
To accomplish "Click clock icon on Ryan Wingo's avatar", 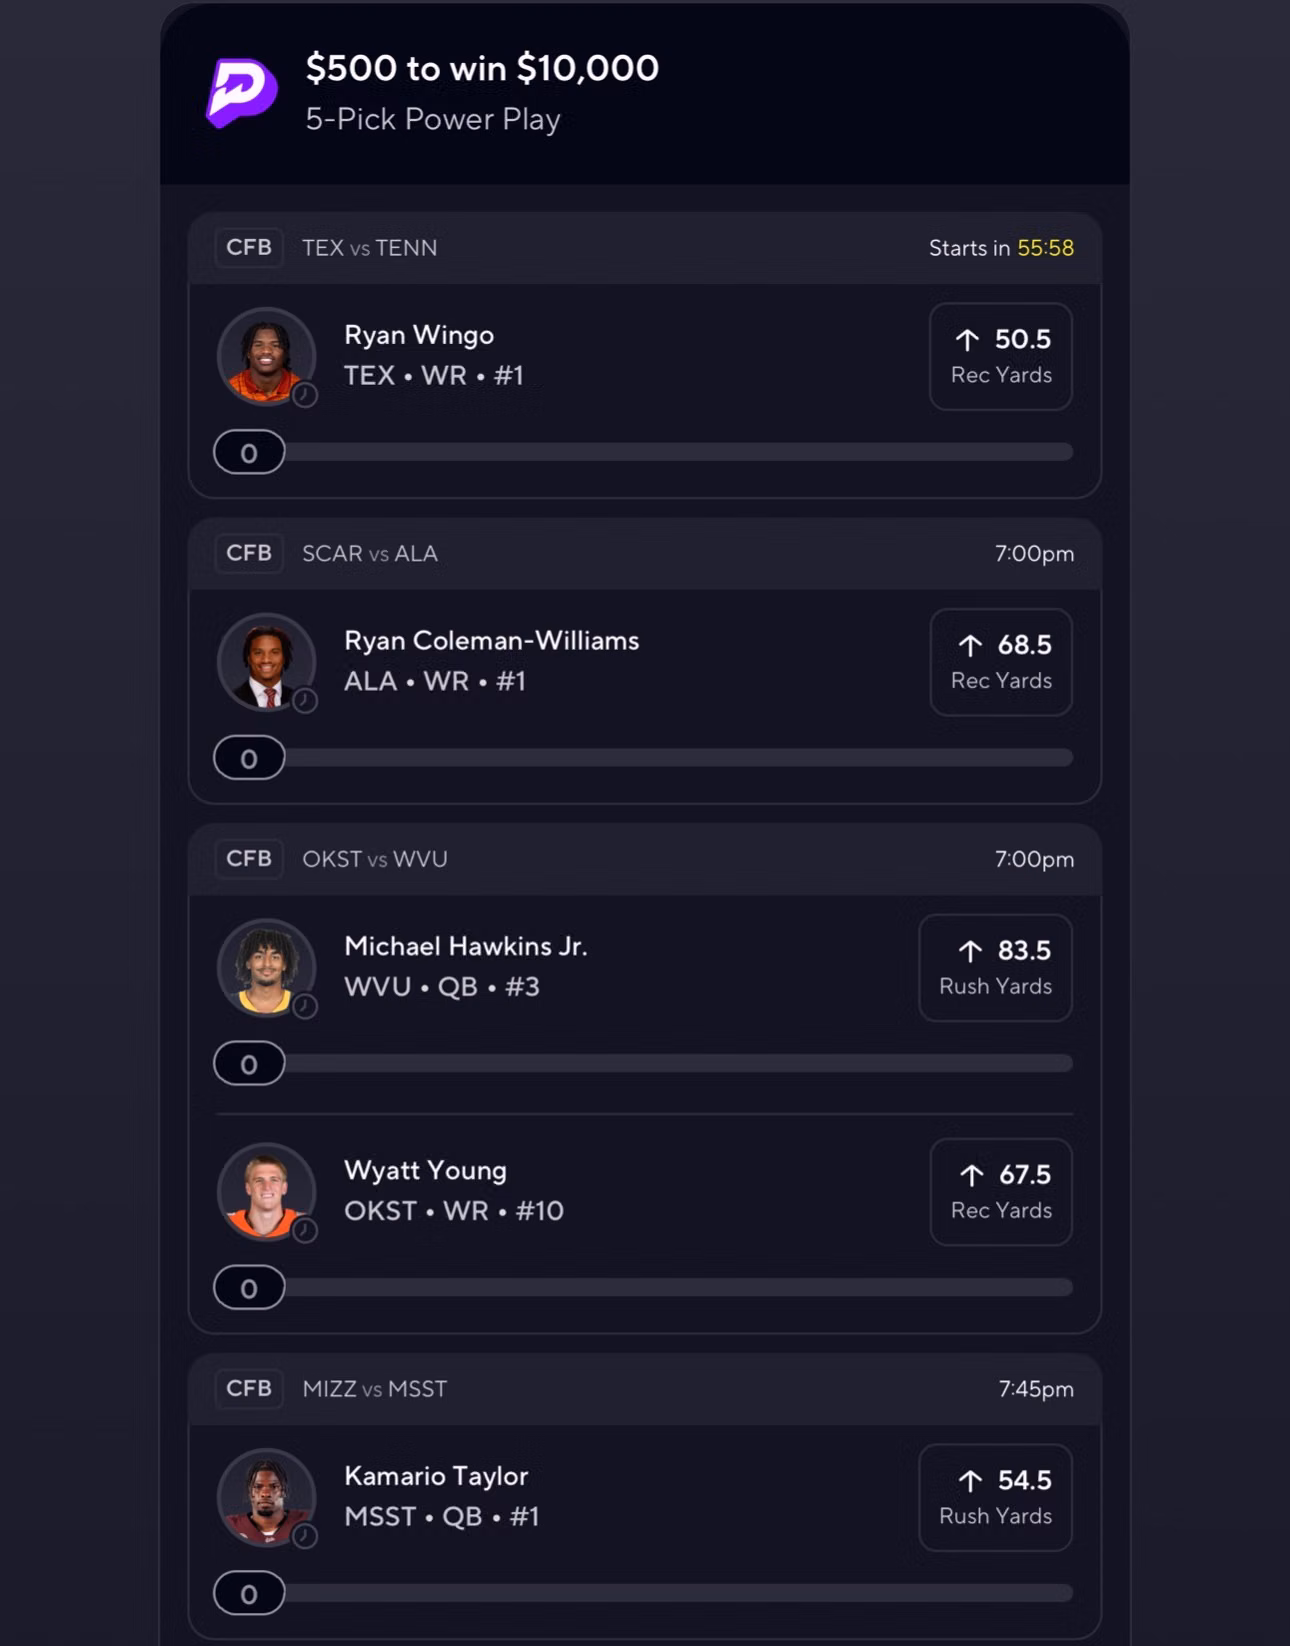I will point(305,396).
